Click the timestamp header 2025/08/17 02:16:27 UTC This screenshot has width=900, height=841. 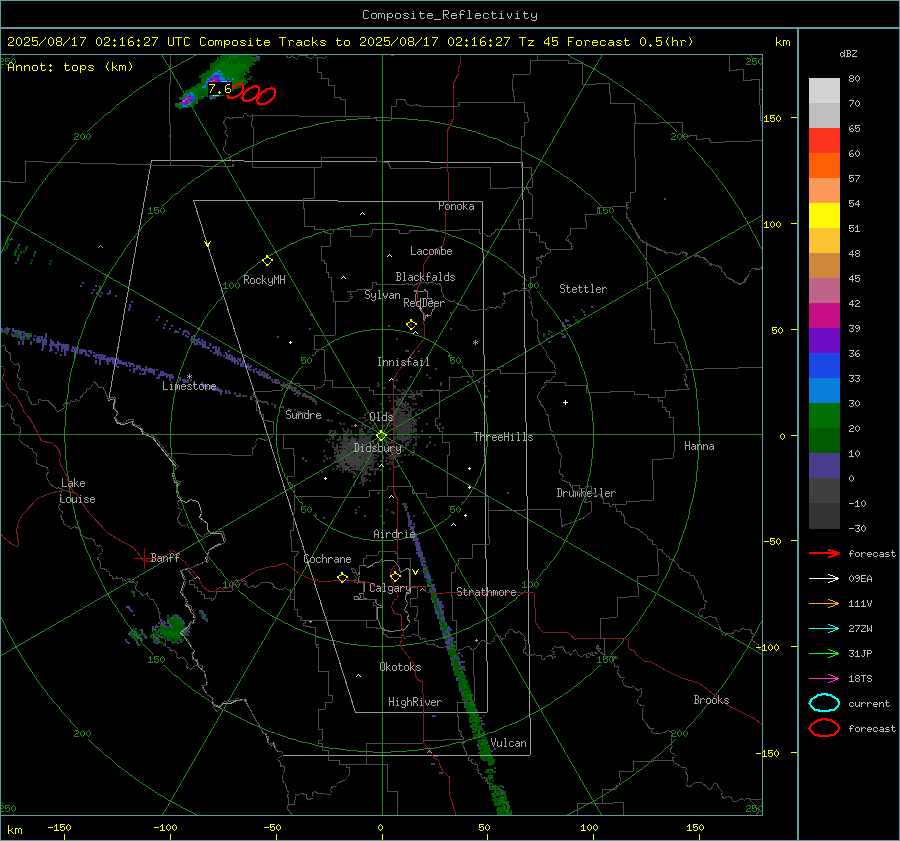[x=99, y=42]
